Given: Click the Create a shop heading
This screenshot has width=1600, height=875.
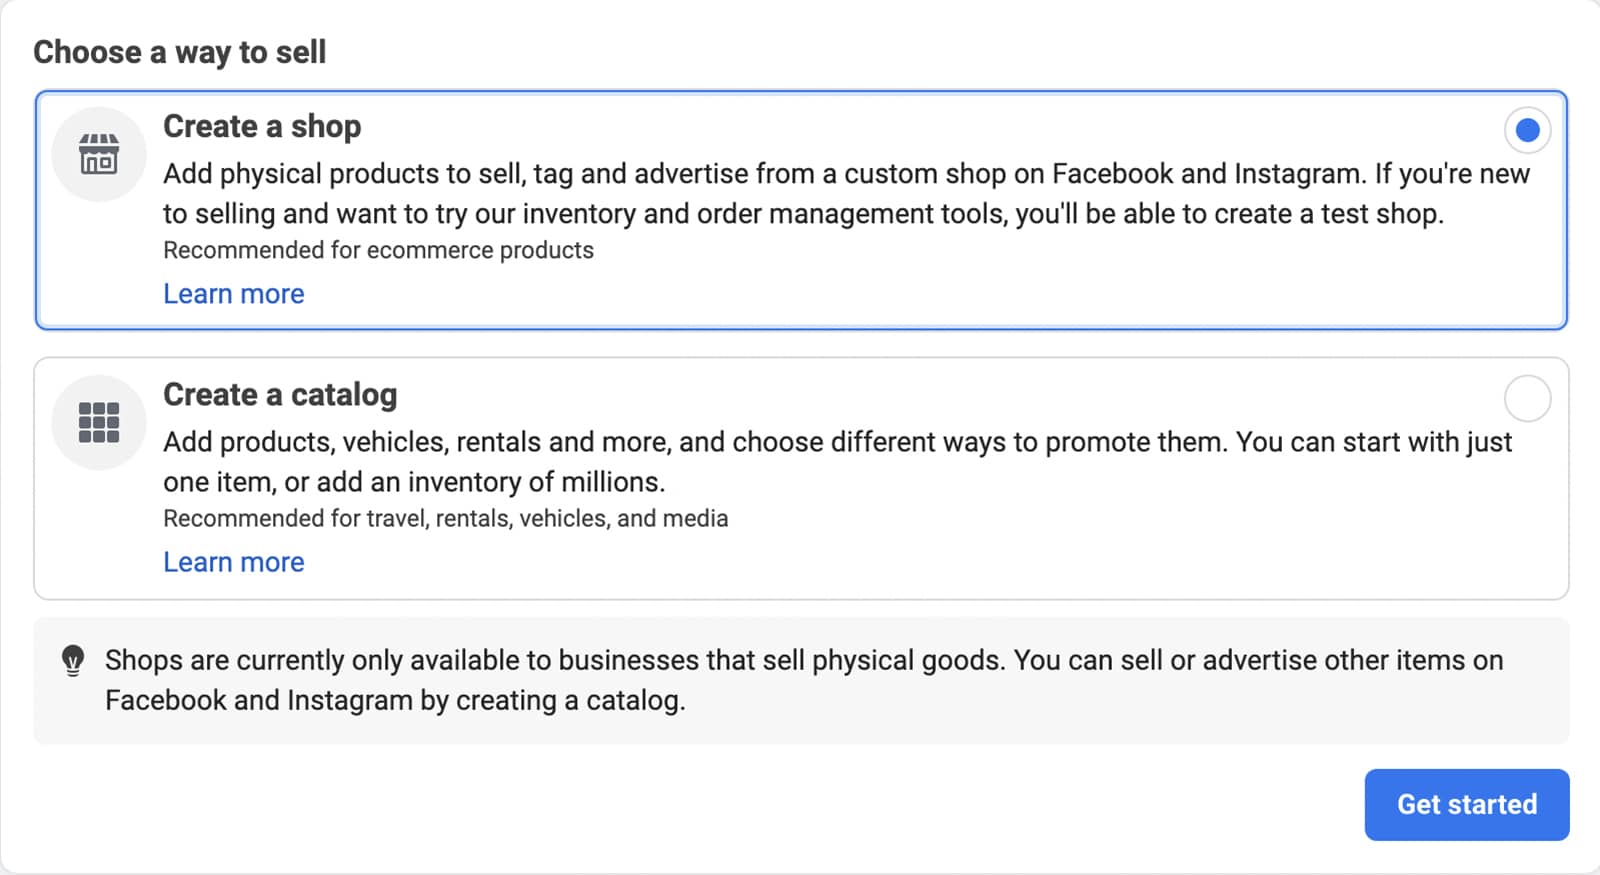Looking at the screenshot, I should 262,127.
